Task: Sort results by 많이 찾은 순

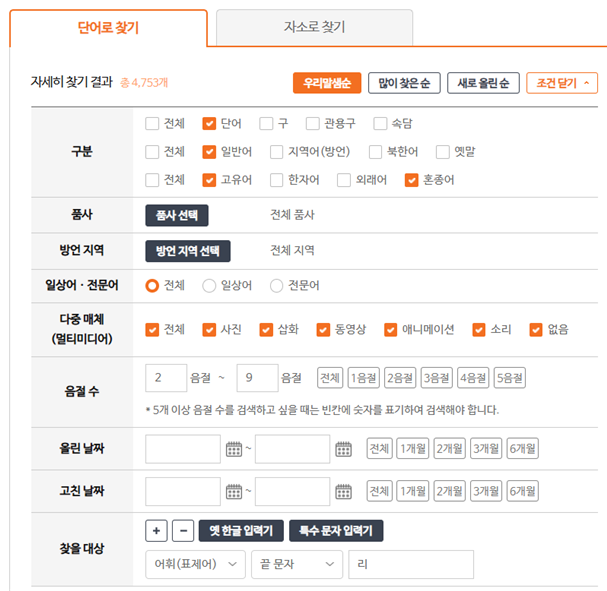Action: click(x=404, y=83)
